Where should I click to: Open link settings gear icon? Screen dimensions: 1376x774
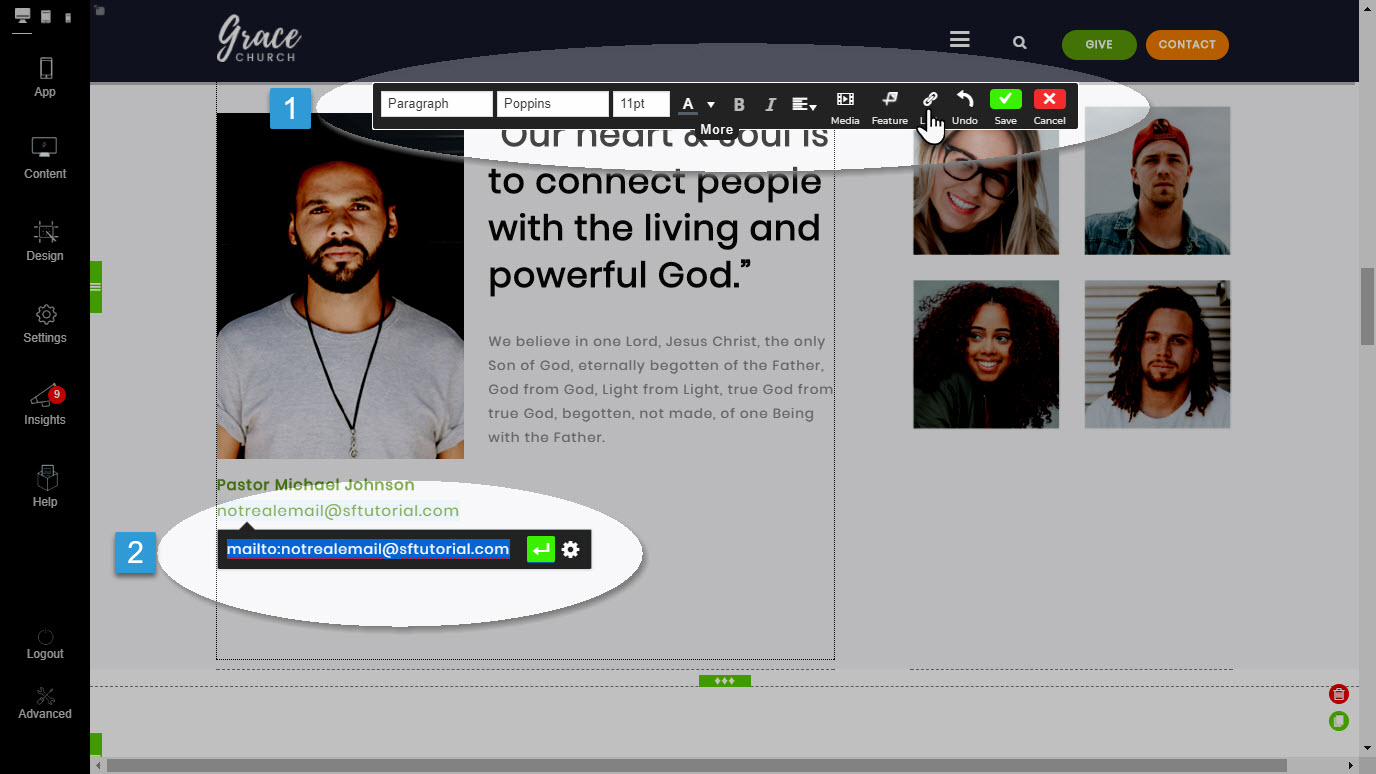[571, 549]
